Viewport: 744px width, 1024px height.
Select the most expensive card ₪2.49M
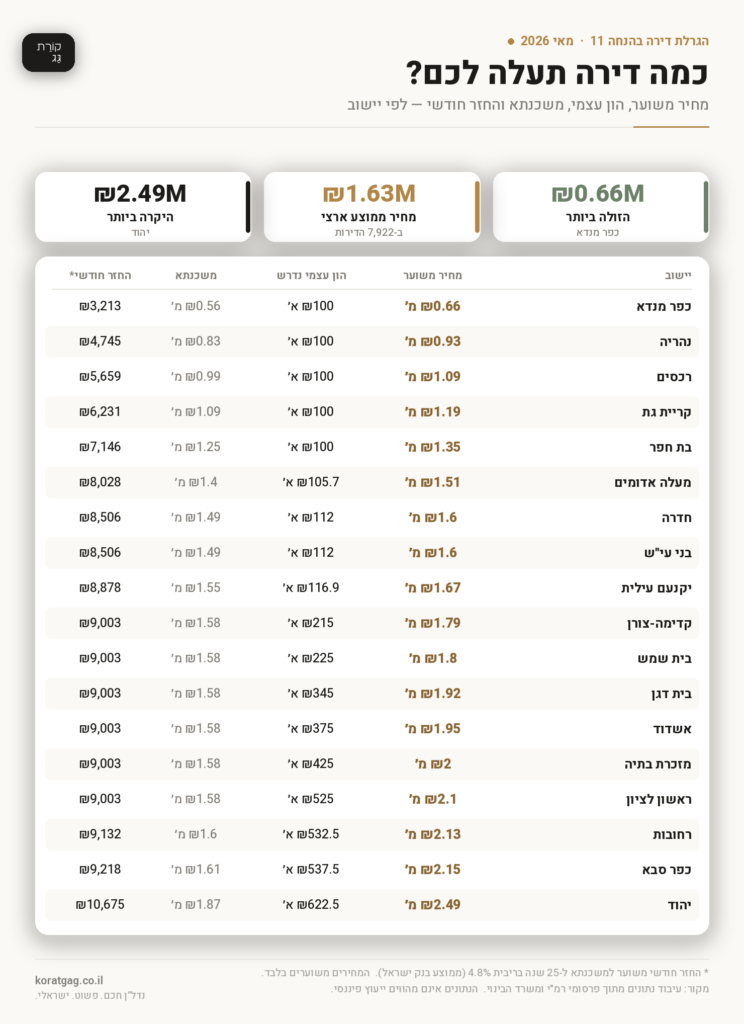point(143,207)
